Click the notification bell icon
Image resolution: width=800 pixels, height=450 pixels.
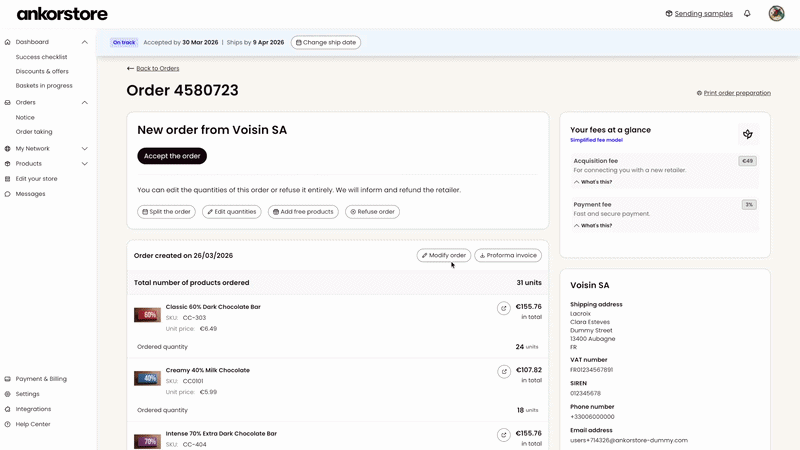747,14
